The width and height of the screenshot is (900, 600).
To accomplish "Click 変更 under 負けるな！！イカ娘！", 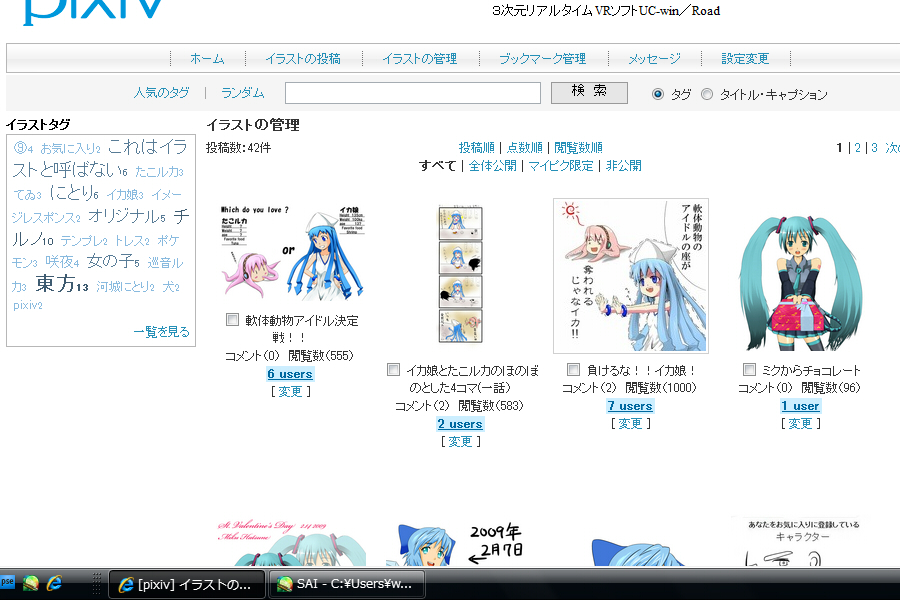I will pos(630,424).
